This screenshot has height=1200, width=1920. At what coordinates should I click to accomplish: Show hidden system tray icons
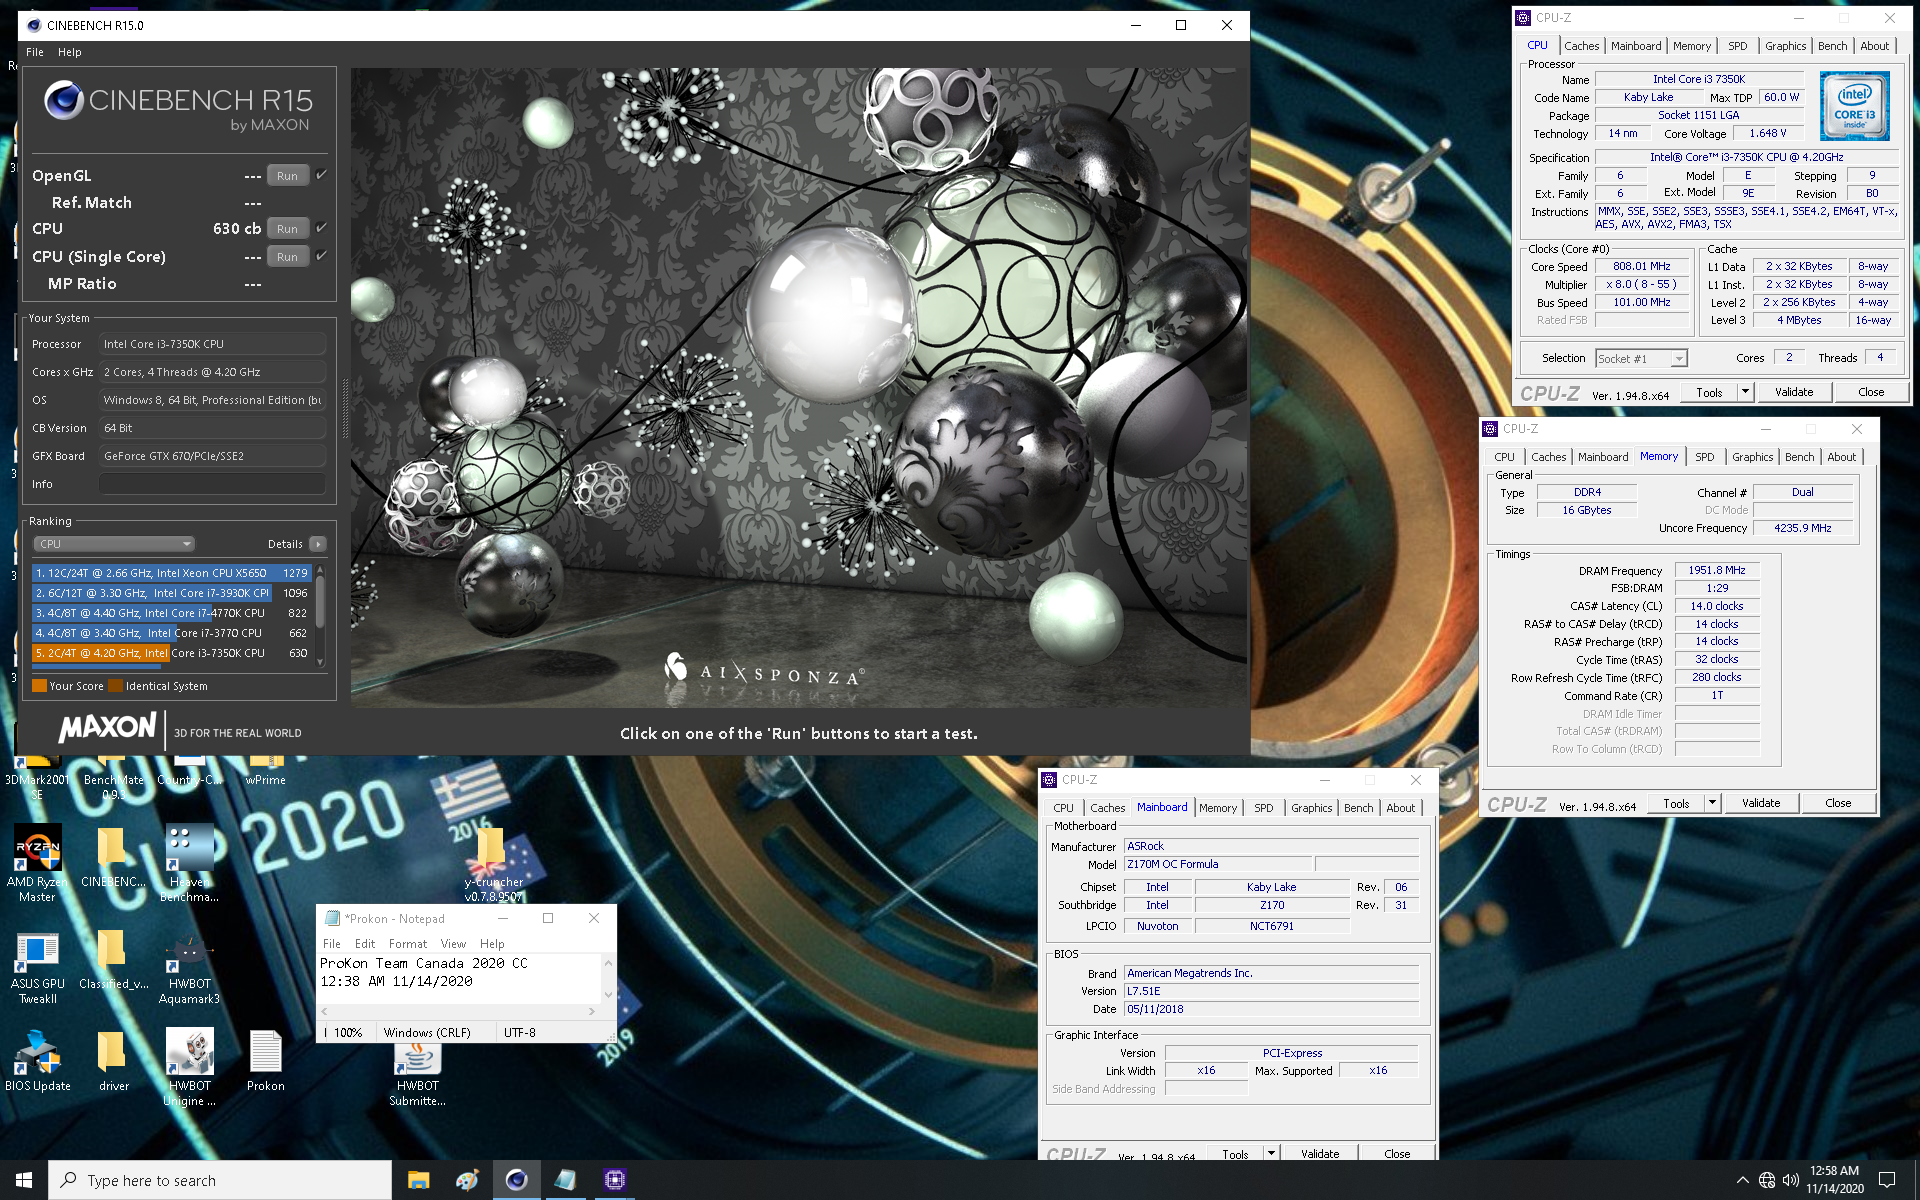(x=1743, y=1180)
